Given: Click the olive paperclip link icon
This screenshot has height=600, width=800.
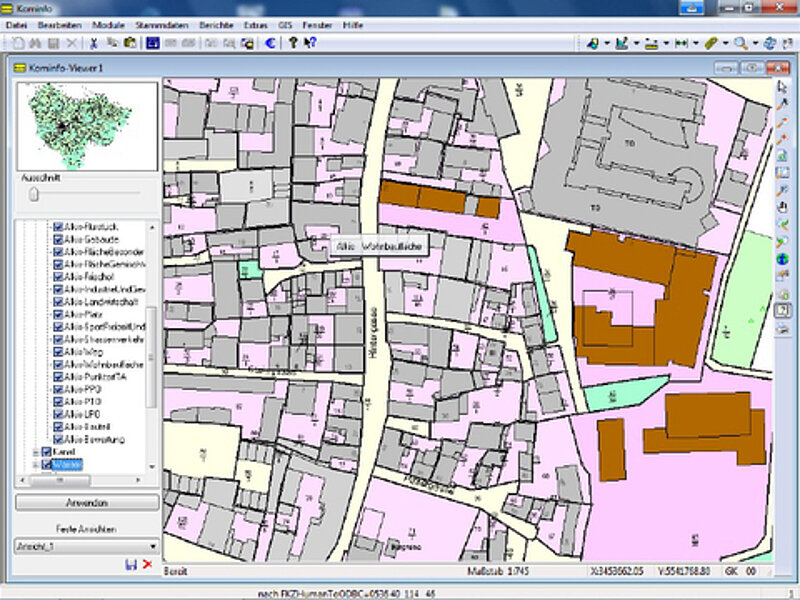Looking at the screenshot, I should coord(711,44).
